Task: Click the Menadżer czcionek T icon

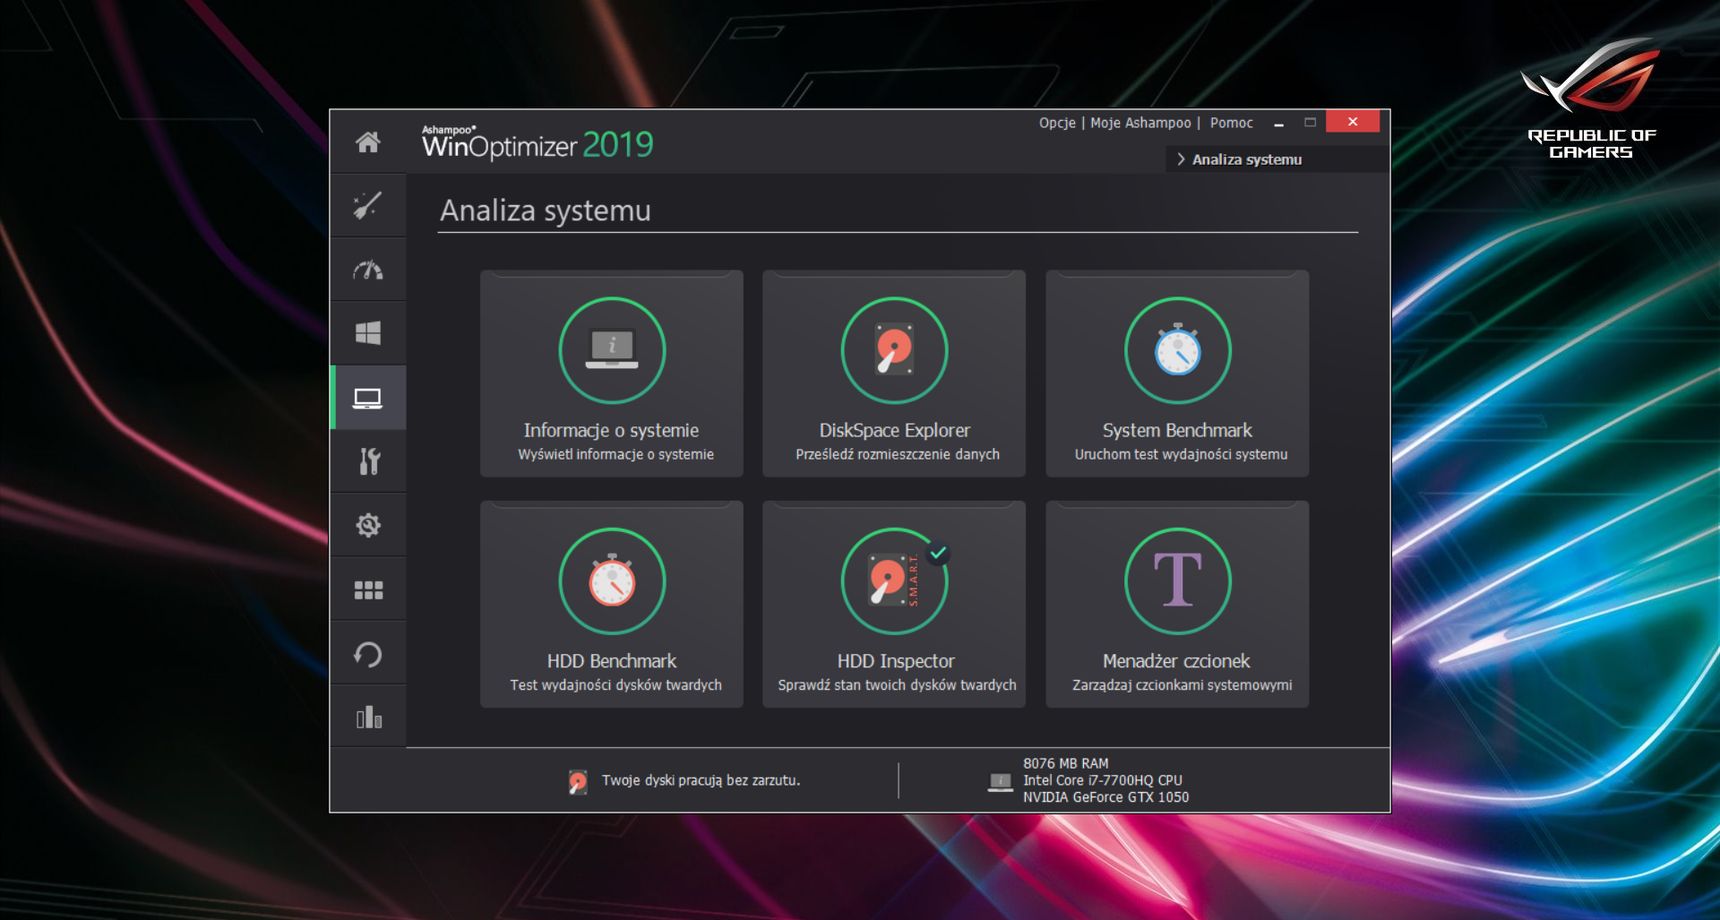Action: (x=1177, y=581)
